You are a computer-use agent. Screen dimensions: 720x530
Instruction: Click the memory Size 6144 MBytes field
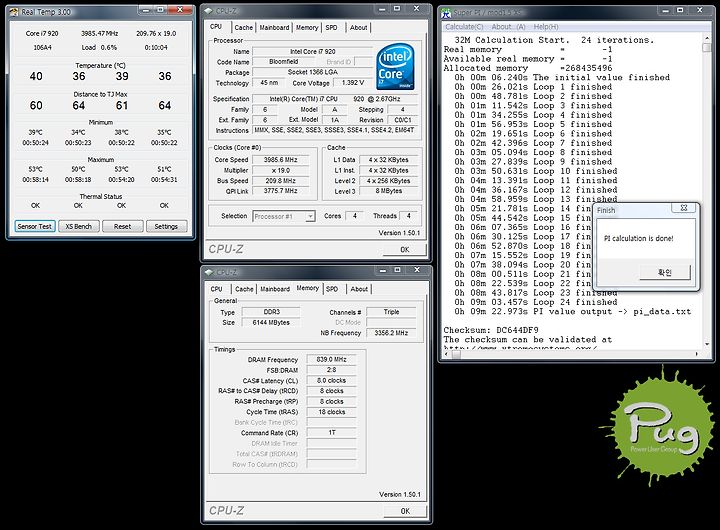(x=271, y=322)
